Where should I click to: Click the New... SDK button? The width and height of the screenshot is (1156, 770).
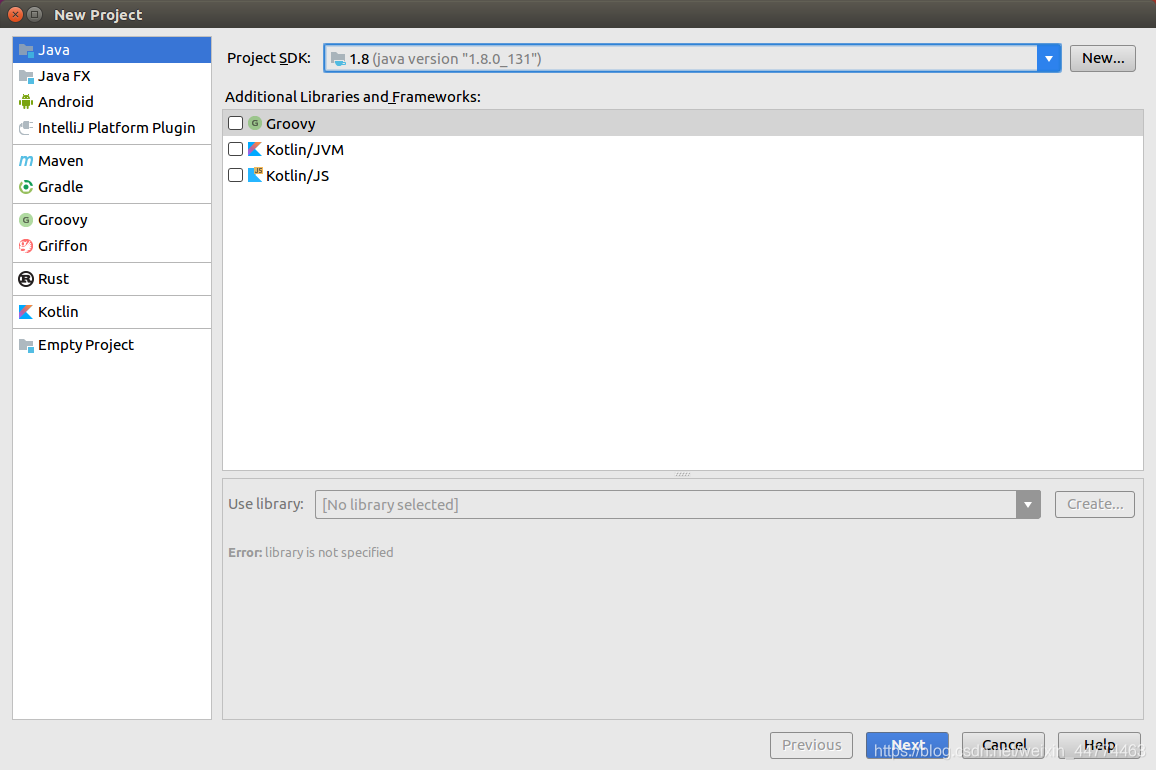(1103, 58)
